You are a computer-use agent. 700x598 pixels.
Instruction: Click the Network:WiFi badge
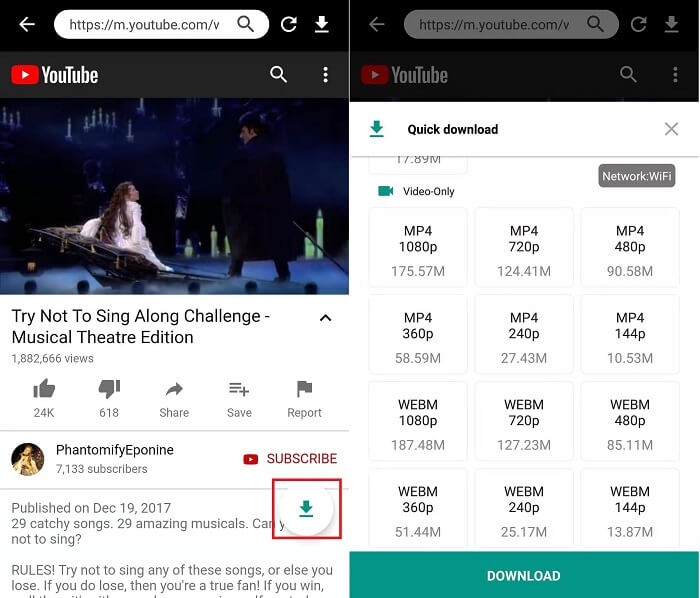tap(637, 176)
